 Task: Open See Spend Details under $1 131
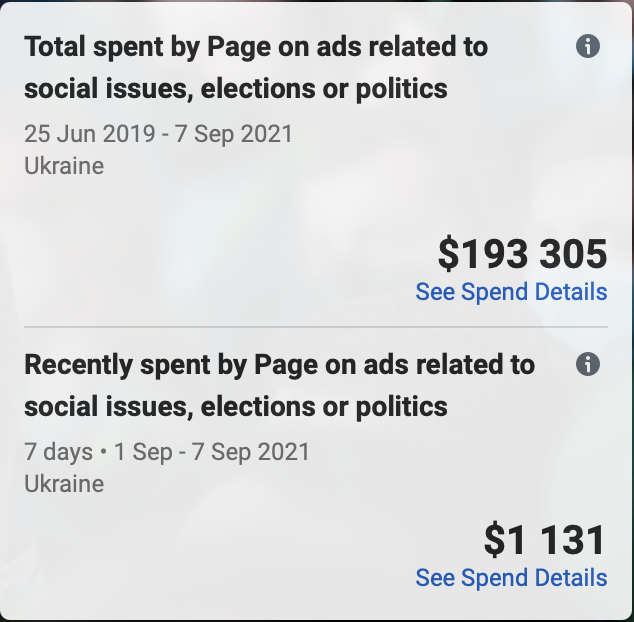click(x=511, y=577)
